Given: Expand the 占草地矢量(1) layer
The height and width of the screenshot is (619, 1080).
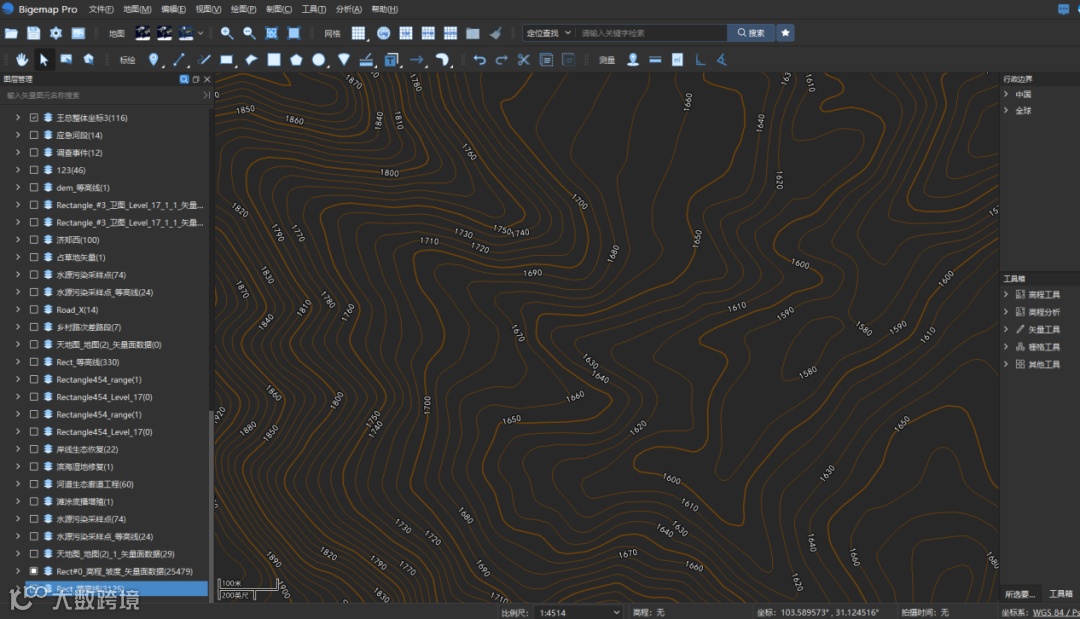Looking at the screenshot, I should 18,257.
